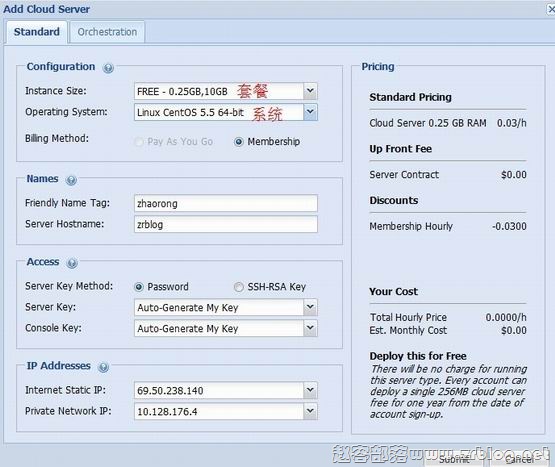Expand the Server Key dropdown
Image resolution: width=555 pixels, height=467 pixels.
pos(310,307)
